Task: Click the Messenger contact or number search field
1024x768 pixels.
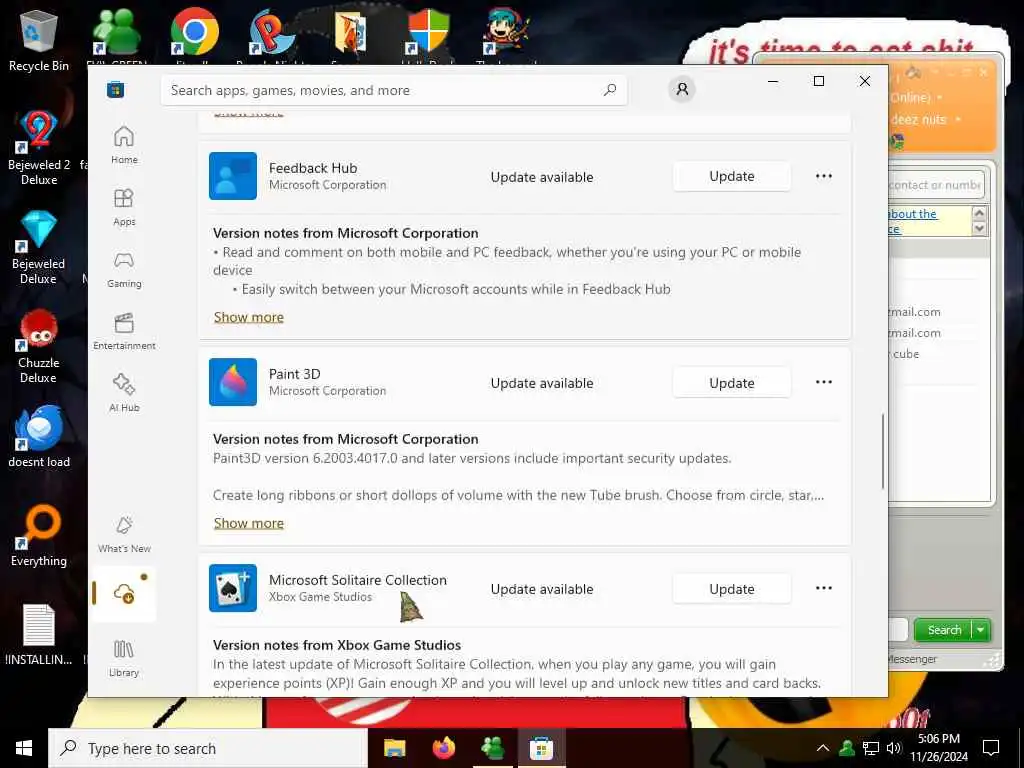Action: click(936, 185)
